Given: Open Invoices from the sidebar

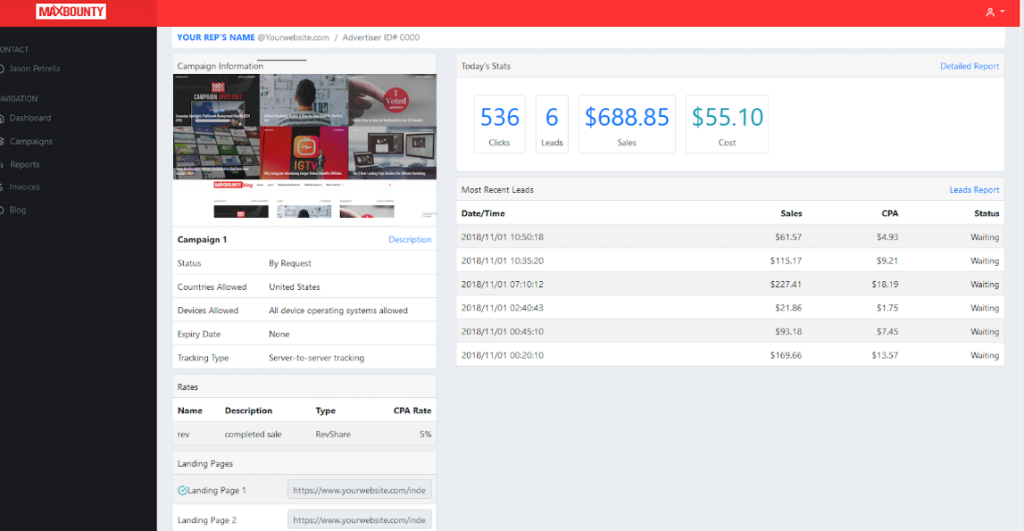Looking at the screenshot, I should (x=24, y=187).
